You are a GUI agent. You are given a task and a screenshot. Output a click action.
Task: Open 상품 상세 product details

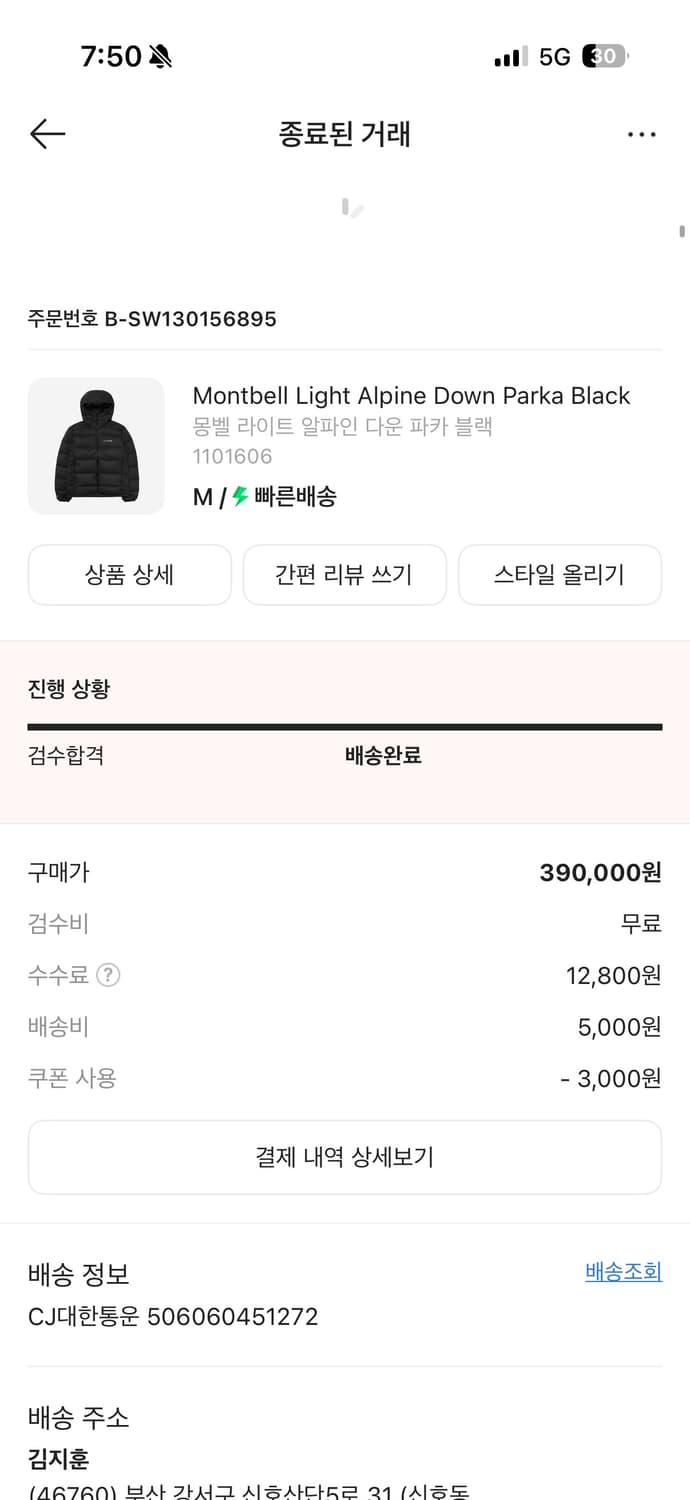(129, 575)
